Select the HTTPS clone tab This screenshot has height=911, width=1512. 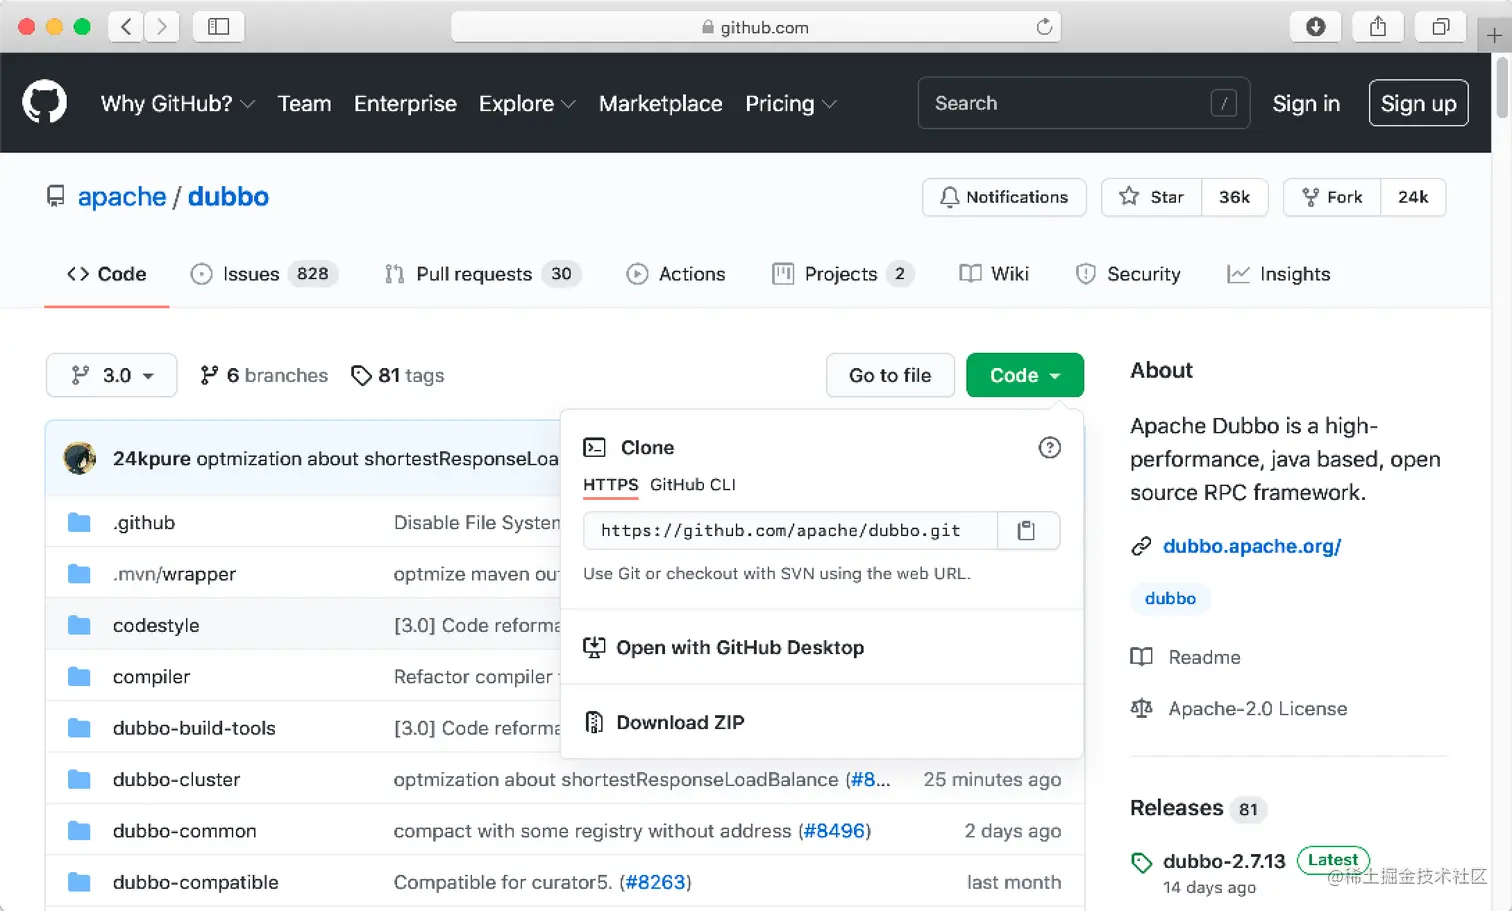click(611, 484)
